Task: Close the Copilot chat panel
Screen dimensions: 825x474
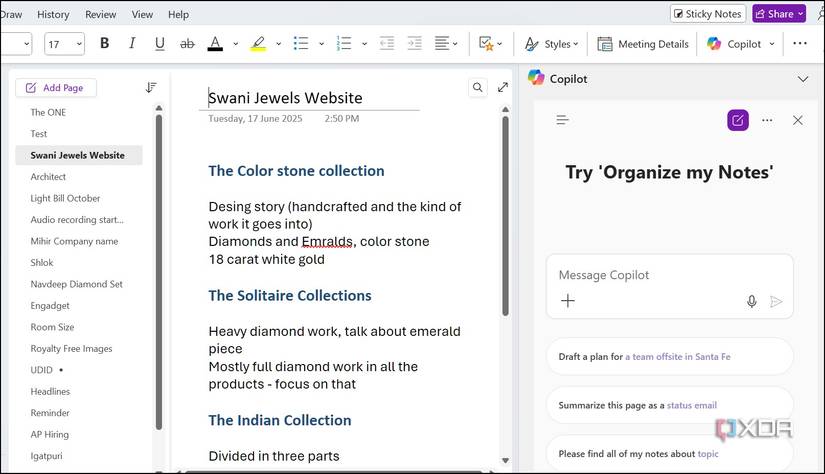Action: 798,120
